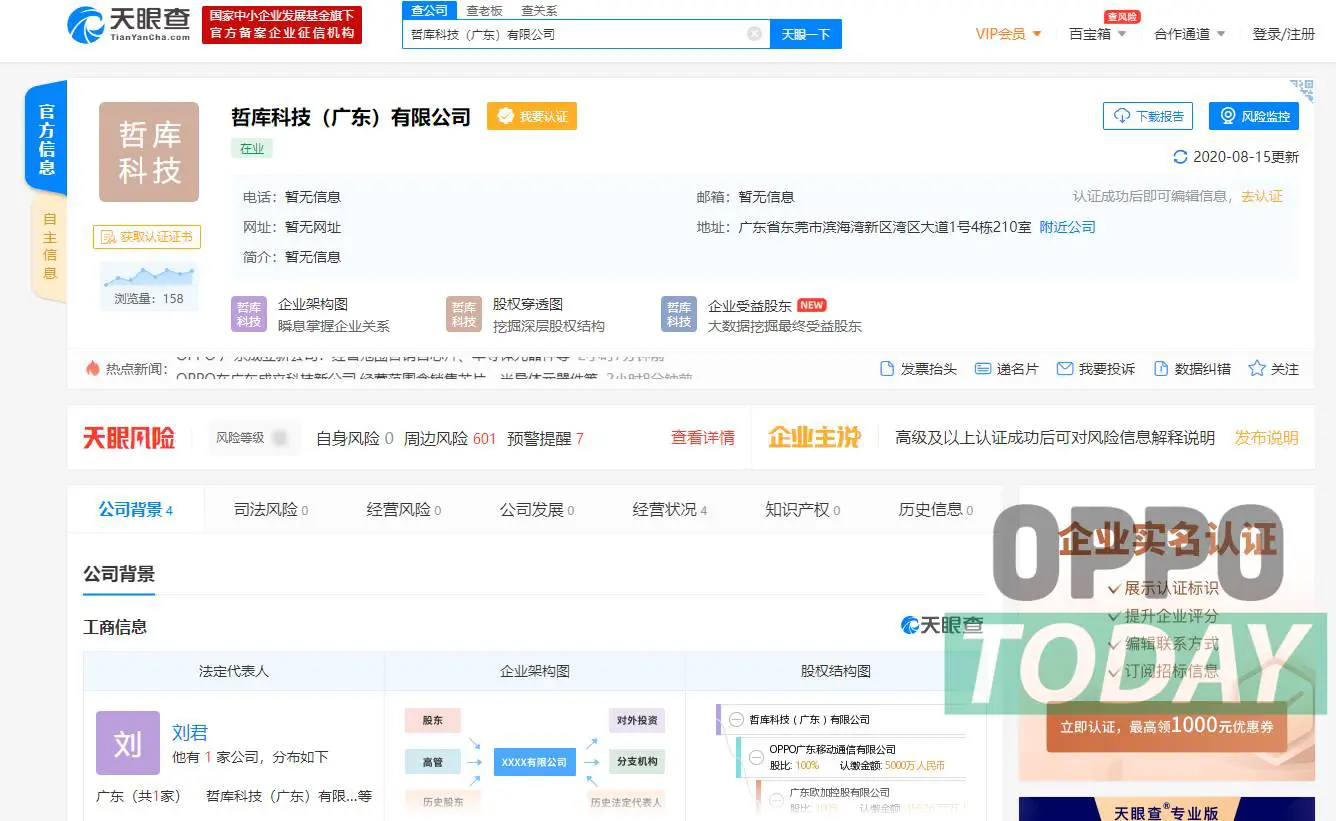
Task: Click 哲库科技（广东）有限...等 company link
Action: point(289,796)
